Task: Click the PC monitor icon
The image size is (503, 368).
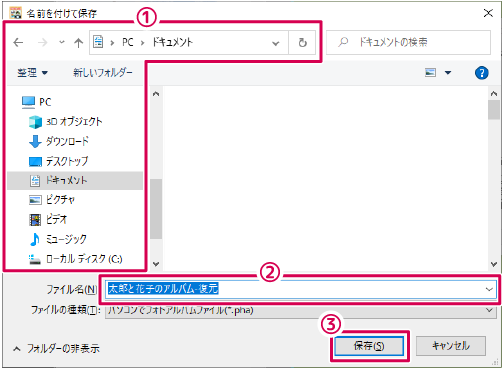Action: [x=28, y=102]
